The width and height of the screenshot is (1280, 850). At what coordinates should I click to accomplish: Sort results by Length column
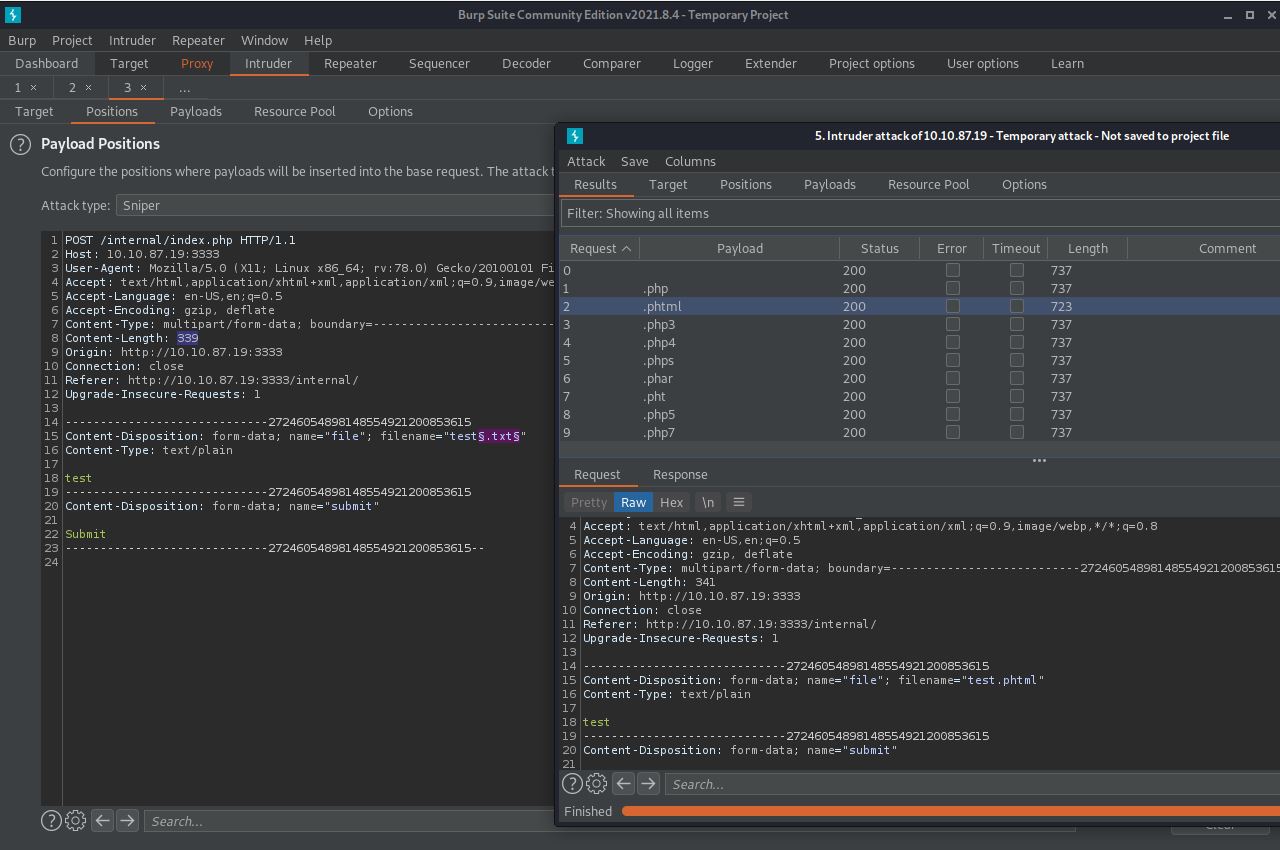tap(1088, 248)
